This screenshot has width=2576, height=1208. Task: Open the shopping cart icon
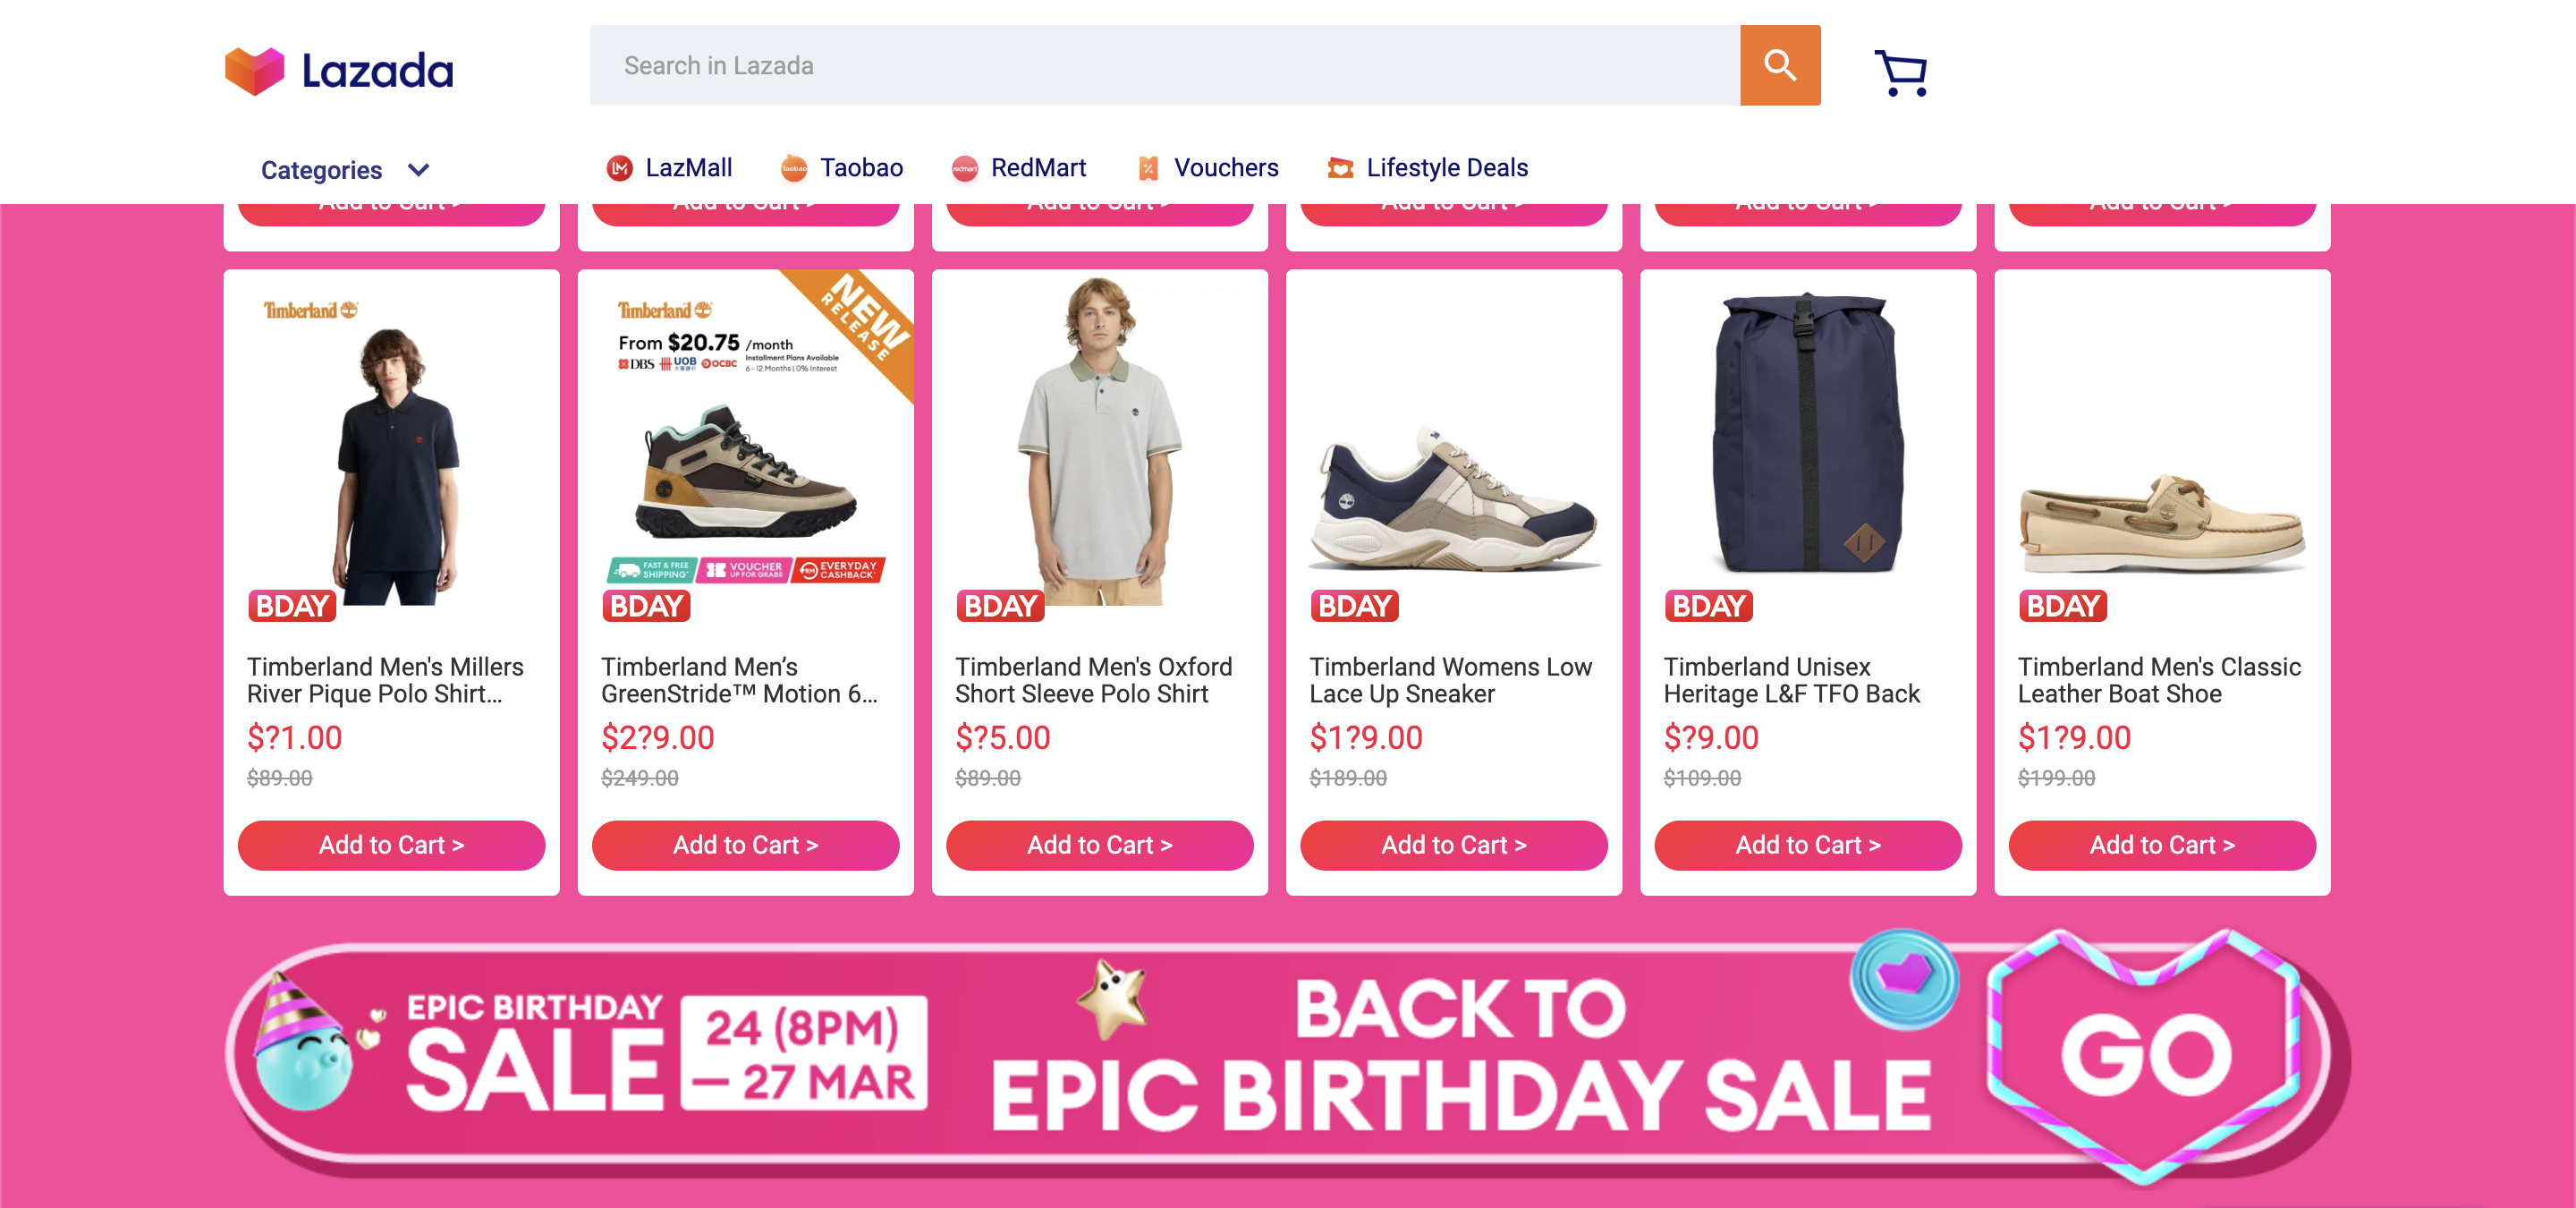1900,72
